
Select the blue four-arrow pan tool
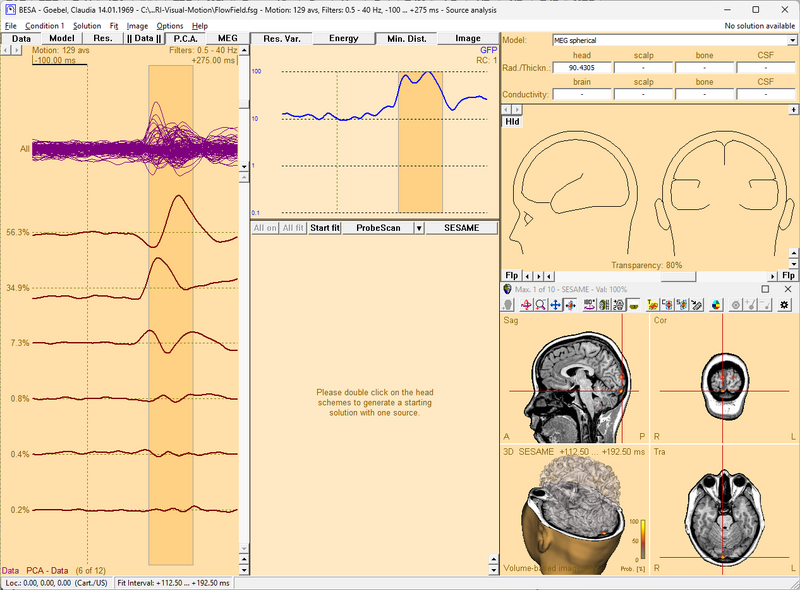554,304
